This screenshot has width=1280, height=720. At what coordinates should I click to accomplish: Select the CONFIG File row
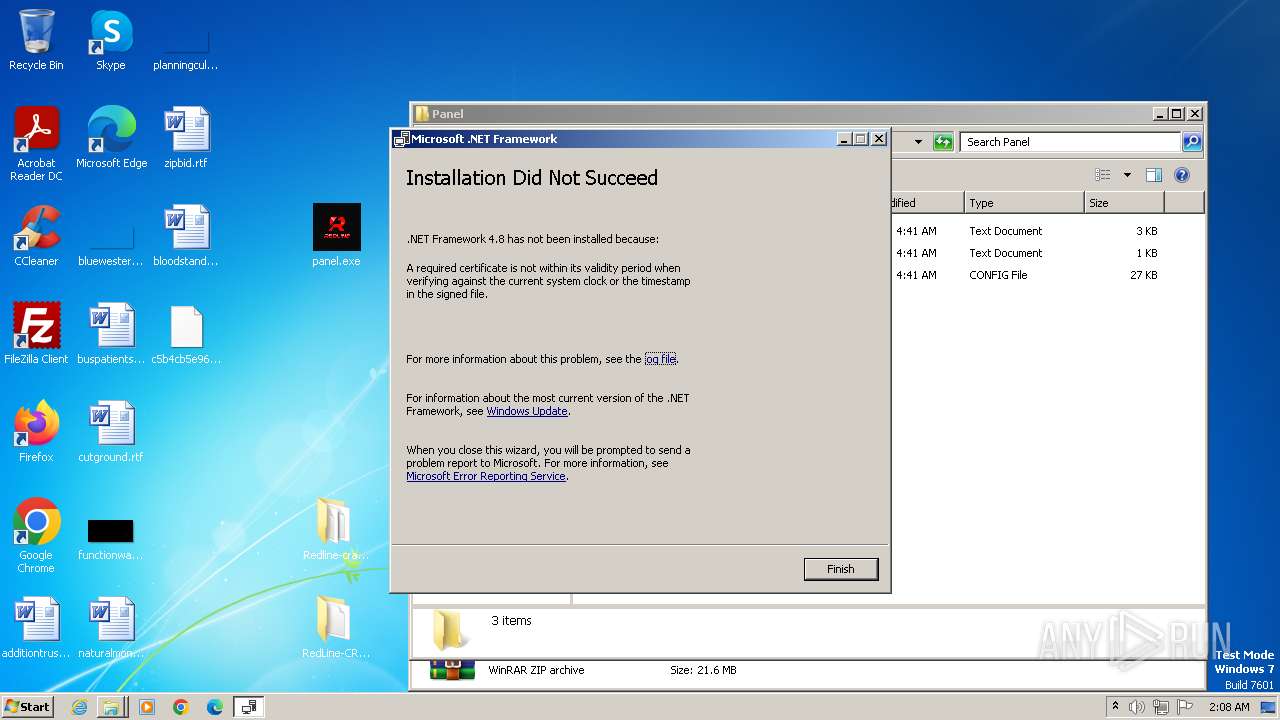tap(1026, 275)
